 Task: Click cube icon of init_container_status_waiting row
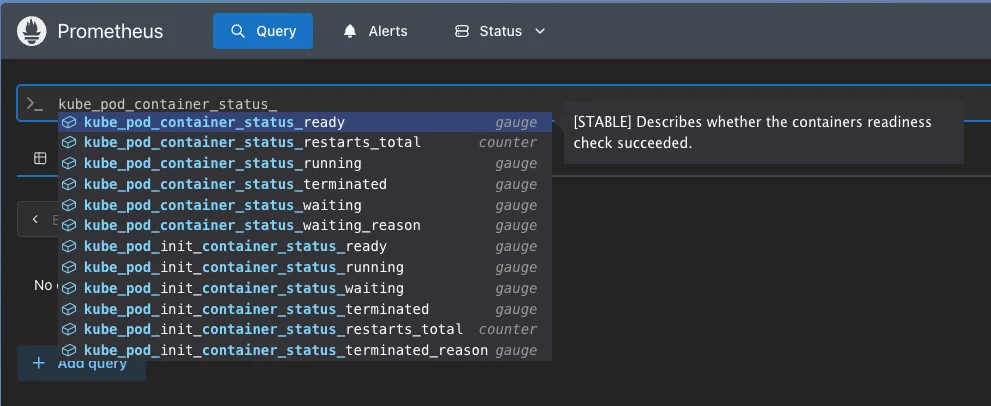coord(69,288)
